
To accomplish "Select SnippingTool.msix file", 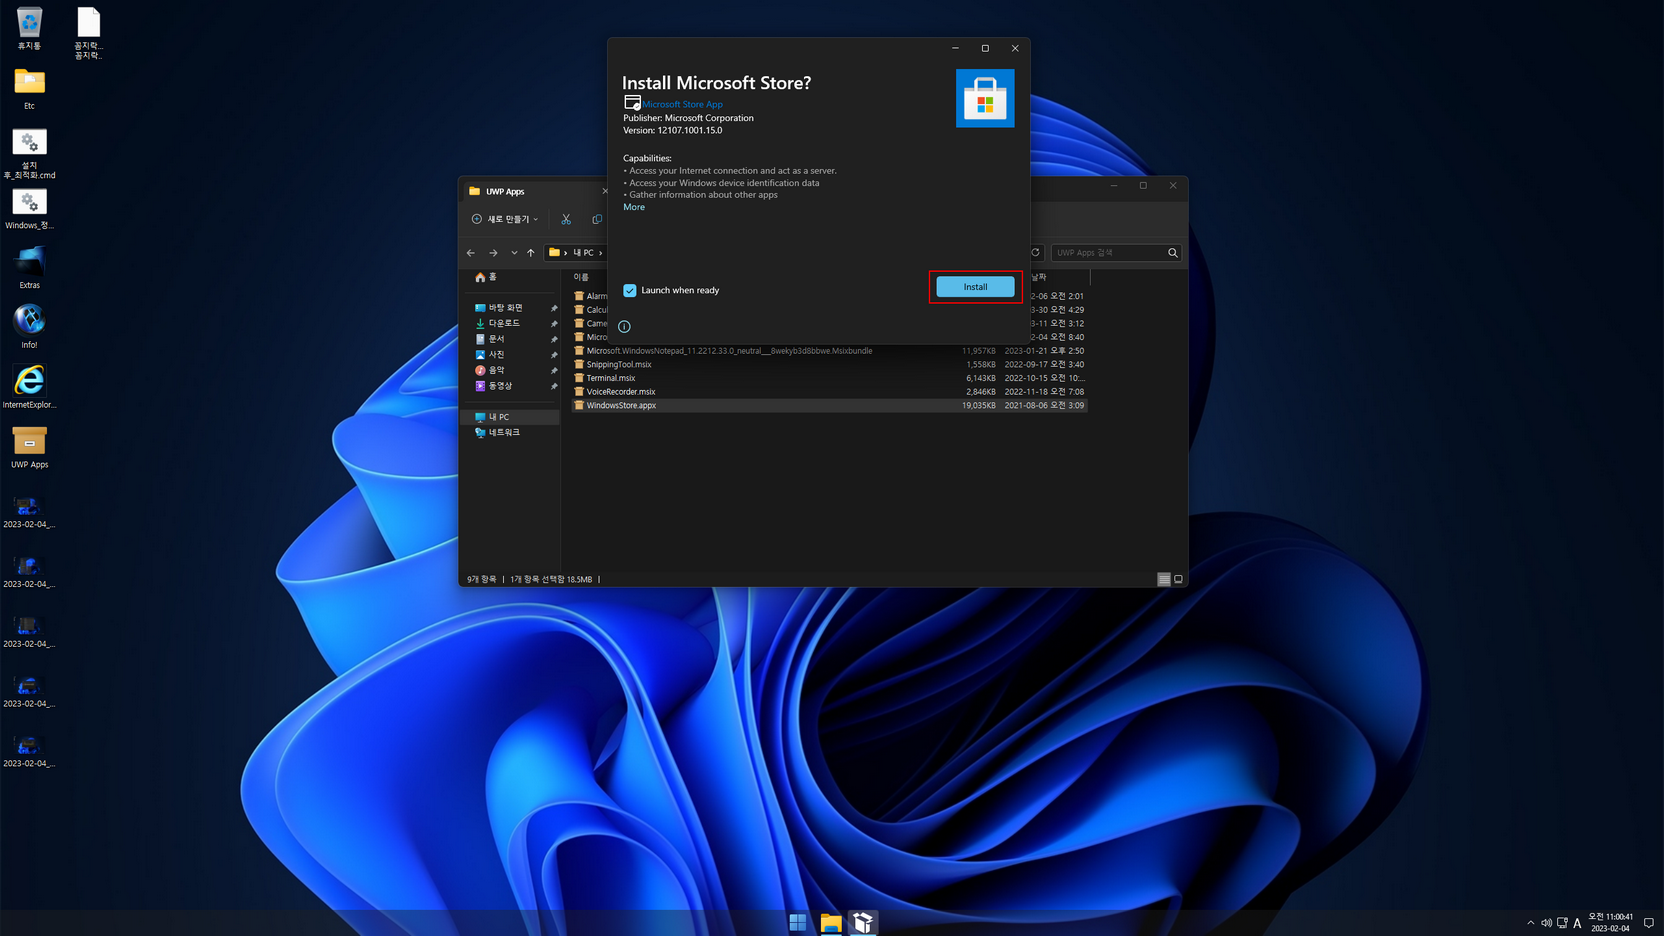I will tap(829, 364).
